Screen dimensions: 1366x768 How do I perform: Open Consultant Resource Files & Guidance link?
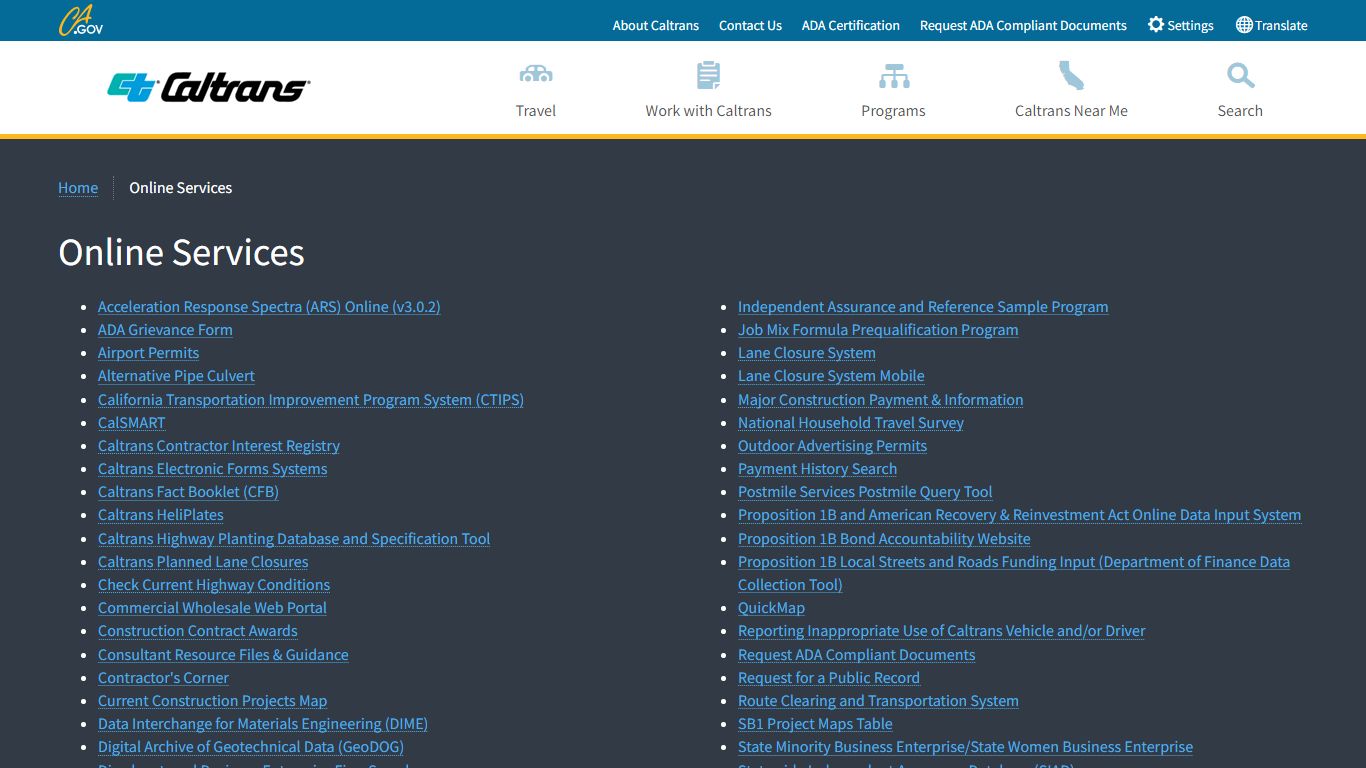(x=223, y=655)
